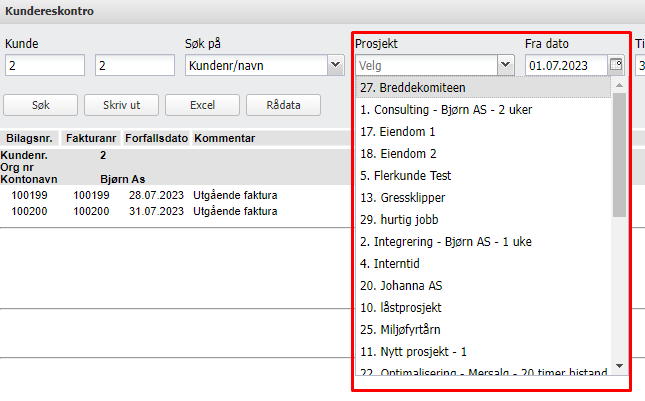Image resolution: width=645 pixels, height=401 pixels.
Task: Export the list with the Excel button
Action: [200, 105]
